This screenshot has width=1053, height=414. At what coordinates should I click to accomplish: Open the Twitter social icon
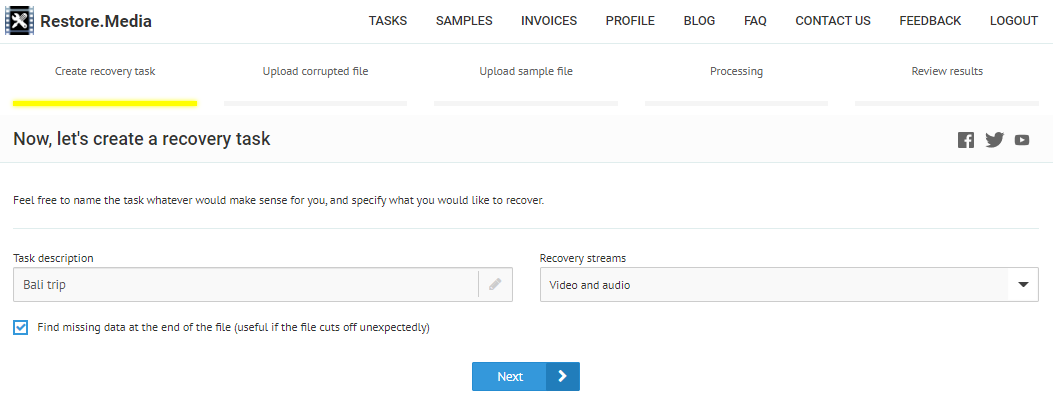994,140
